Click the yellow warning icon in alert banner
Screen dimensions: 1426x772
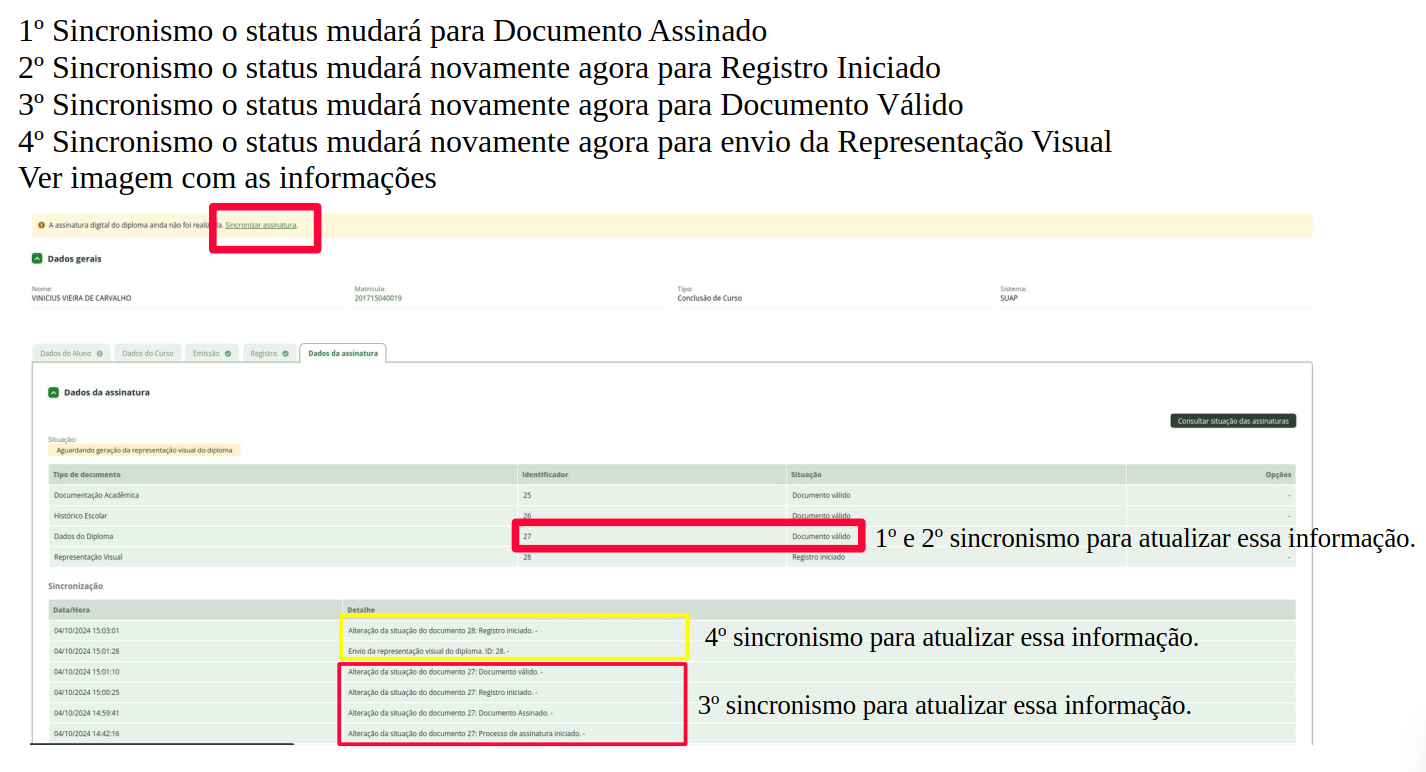41,225
